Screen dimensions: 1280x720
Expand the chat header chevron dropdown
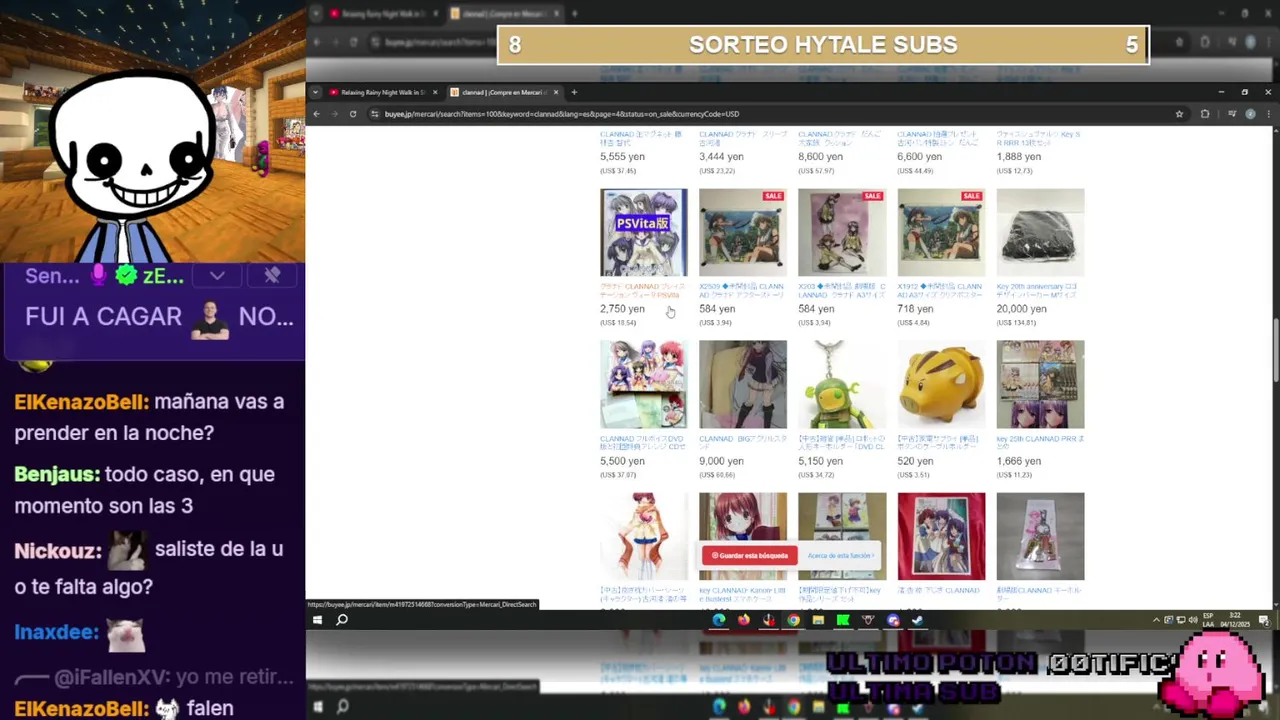pyautogui.click(x=217, y=275)
